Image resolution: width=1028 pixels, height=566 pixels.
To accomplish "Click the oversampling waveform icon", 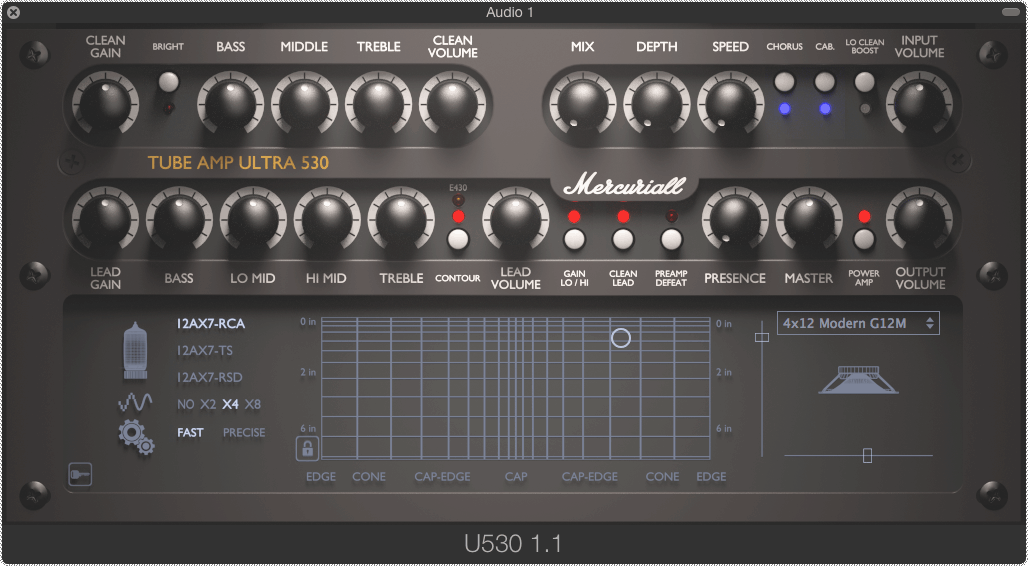I will pyautogui.click(x=135, y=401).
